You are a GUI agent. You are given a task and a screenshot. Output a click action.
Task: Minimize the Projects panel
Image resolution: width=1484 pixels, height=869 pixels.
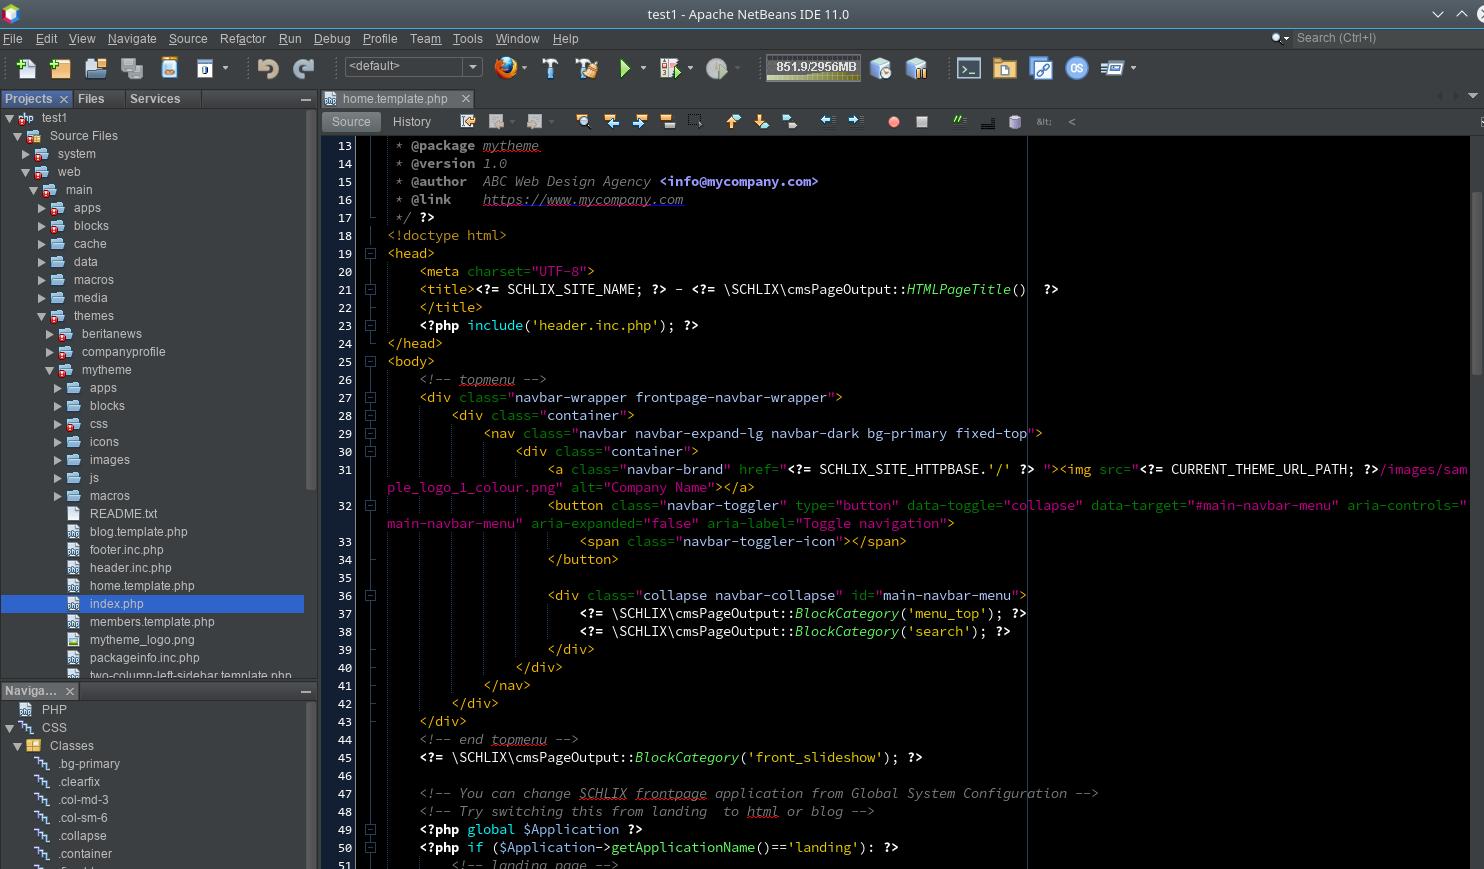[x=306, y=99]
